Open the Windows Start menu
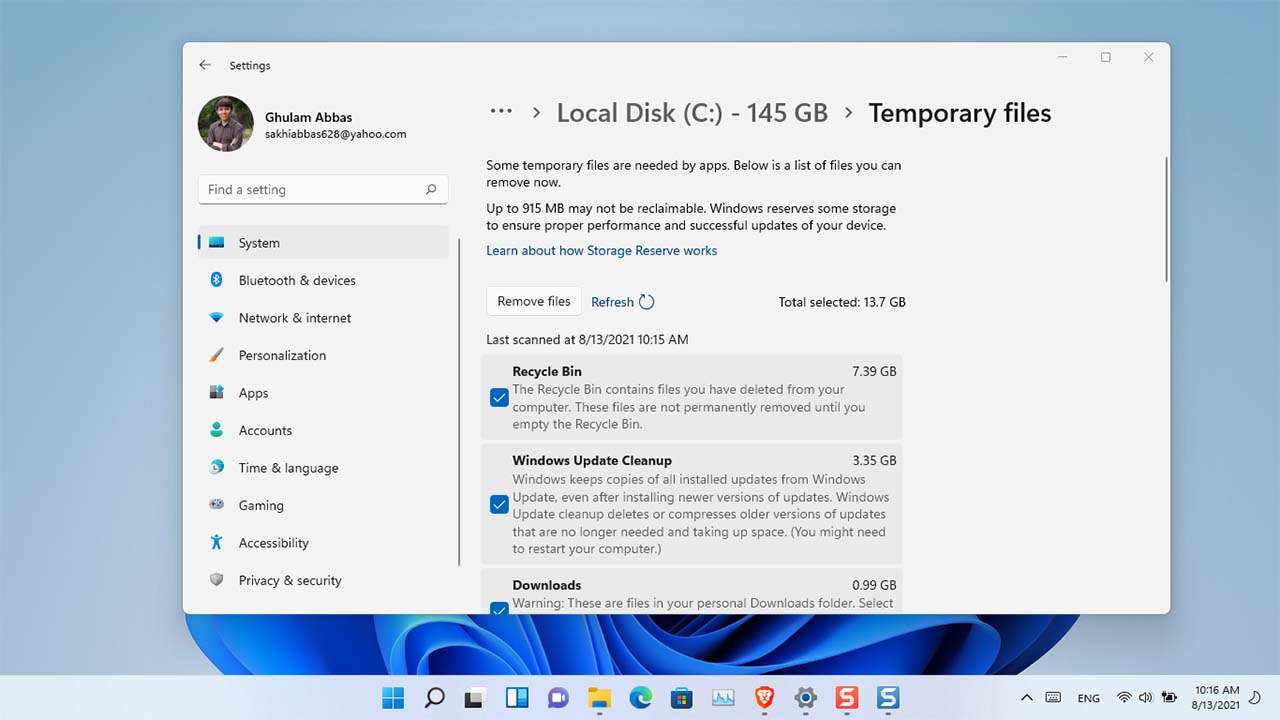The width and height of the screenshot is (1280, 720). click(393, 698)
